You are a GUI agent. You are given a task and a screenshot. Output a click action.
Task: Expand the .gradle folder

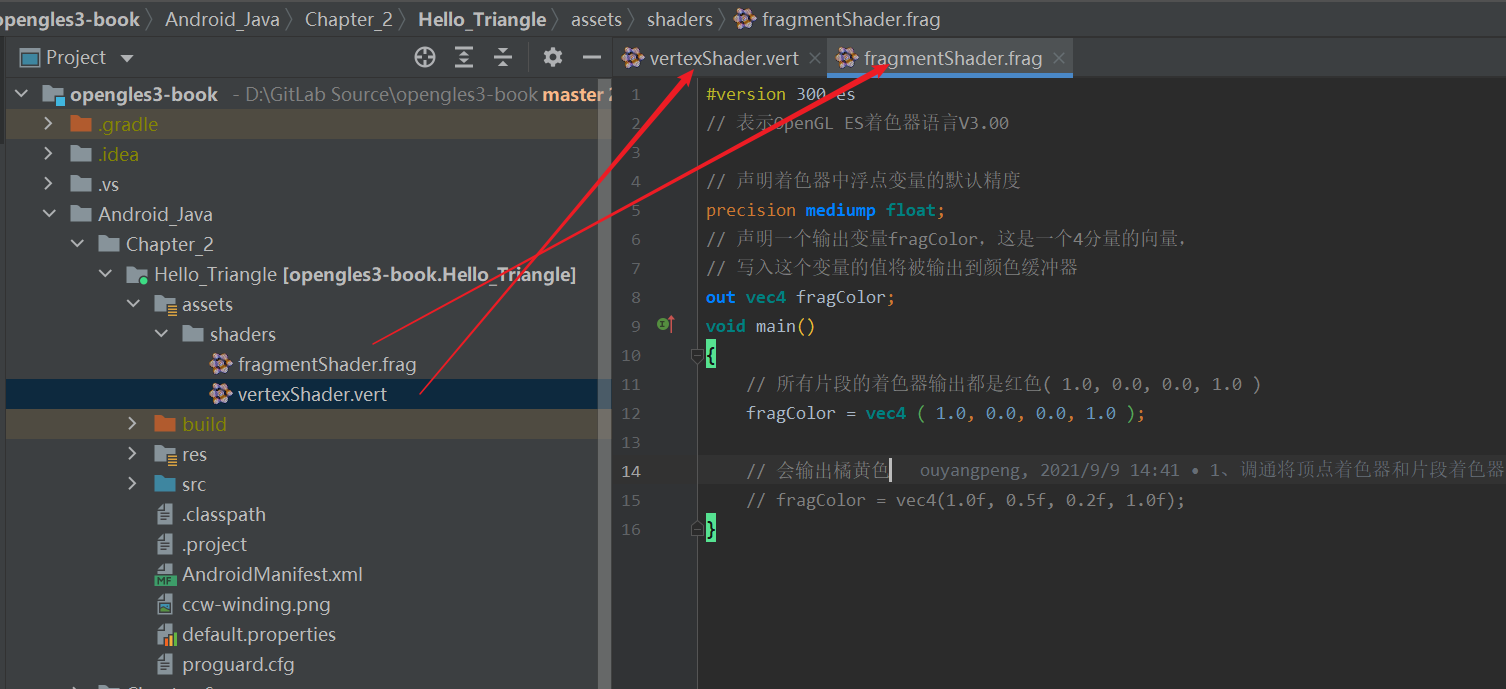click(48, 124)
